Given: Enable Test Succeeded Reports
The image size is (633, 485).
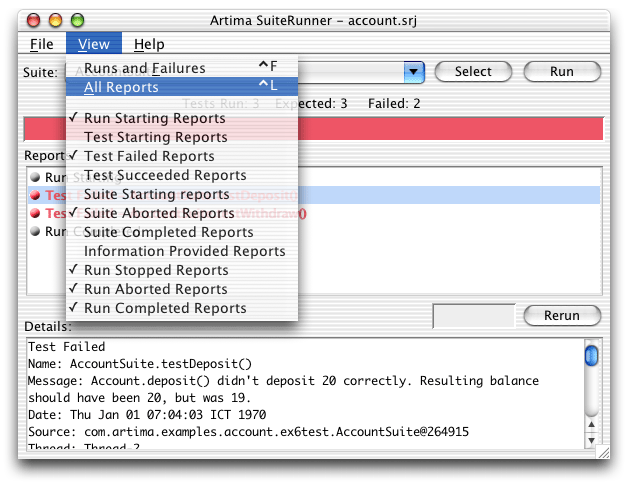Looking at the screenshot, I should coord(182,175).
